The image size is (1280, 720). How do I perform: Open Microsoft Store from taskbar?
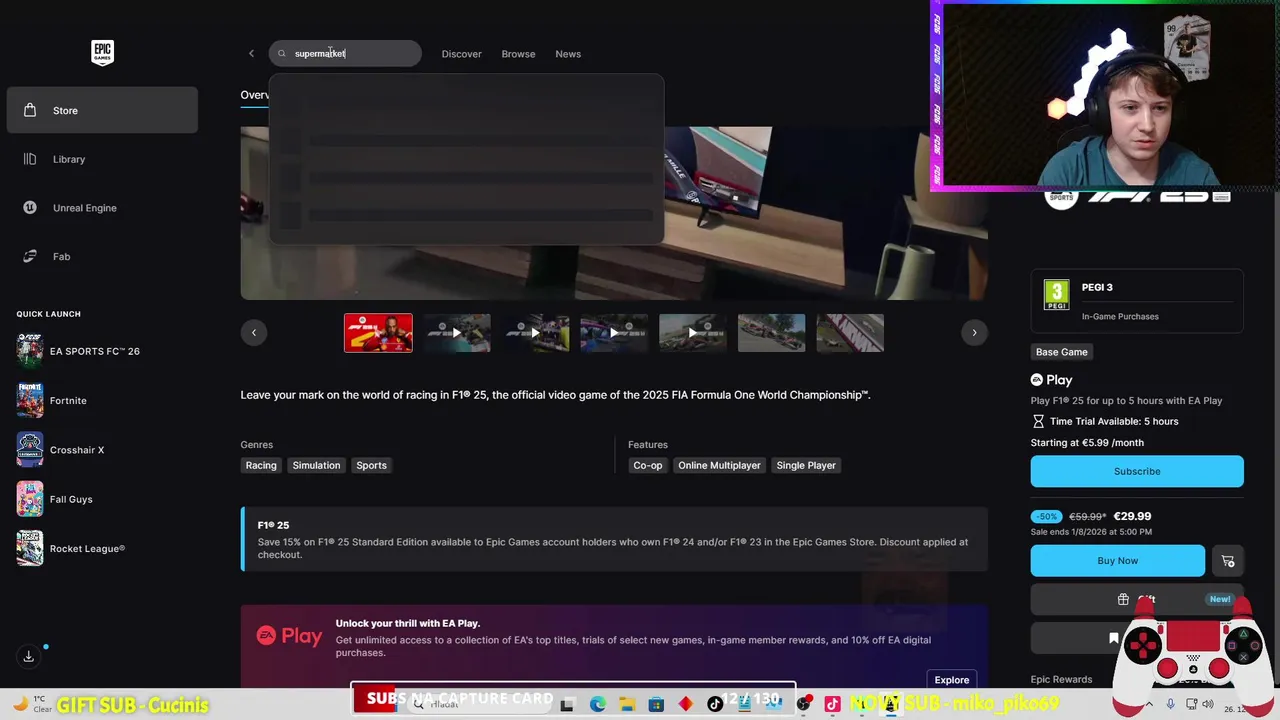(x=656, y=704)
